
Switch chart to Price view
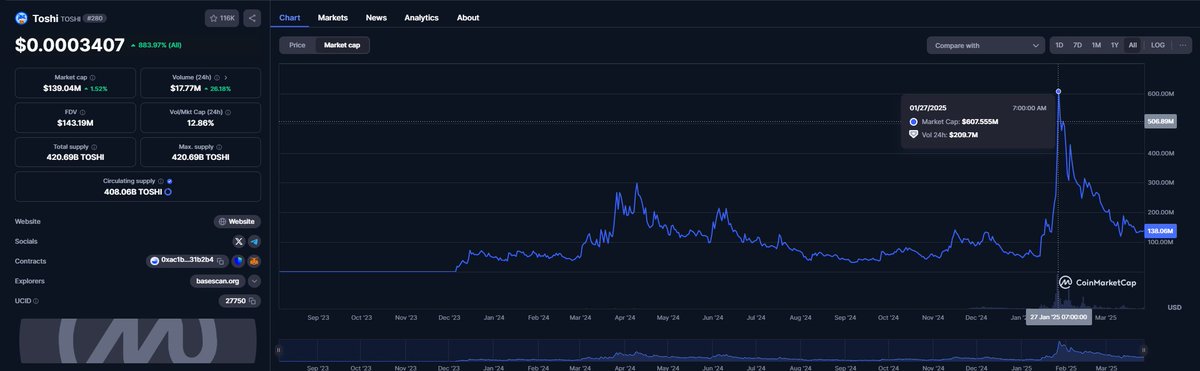tap(297, 45)
